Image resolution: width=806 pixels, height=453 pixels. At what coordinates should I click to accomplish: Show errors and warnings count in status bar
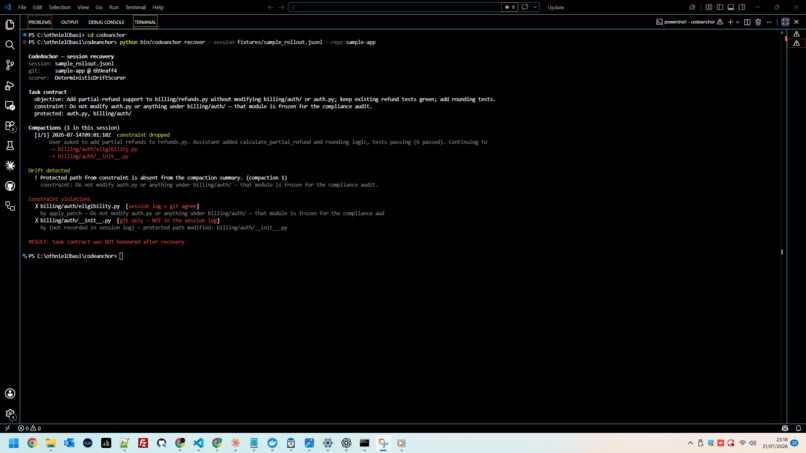pos(29,428)
